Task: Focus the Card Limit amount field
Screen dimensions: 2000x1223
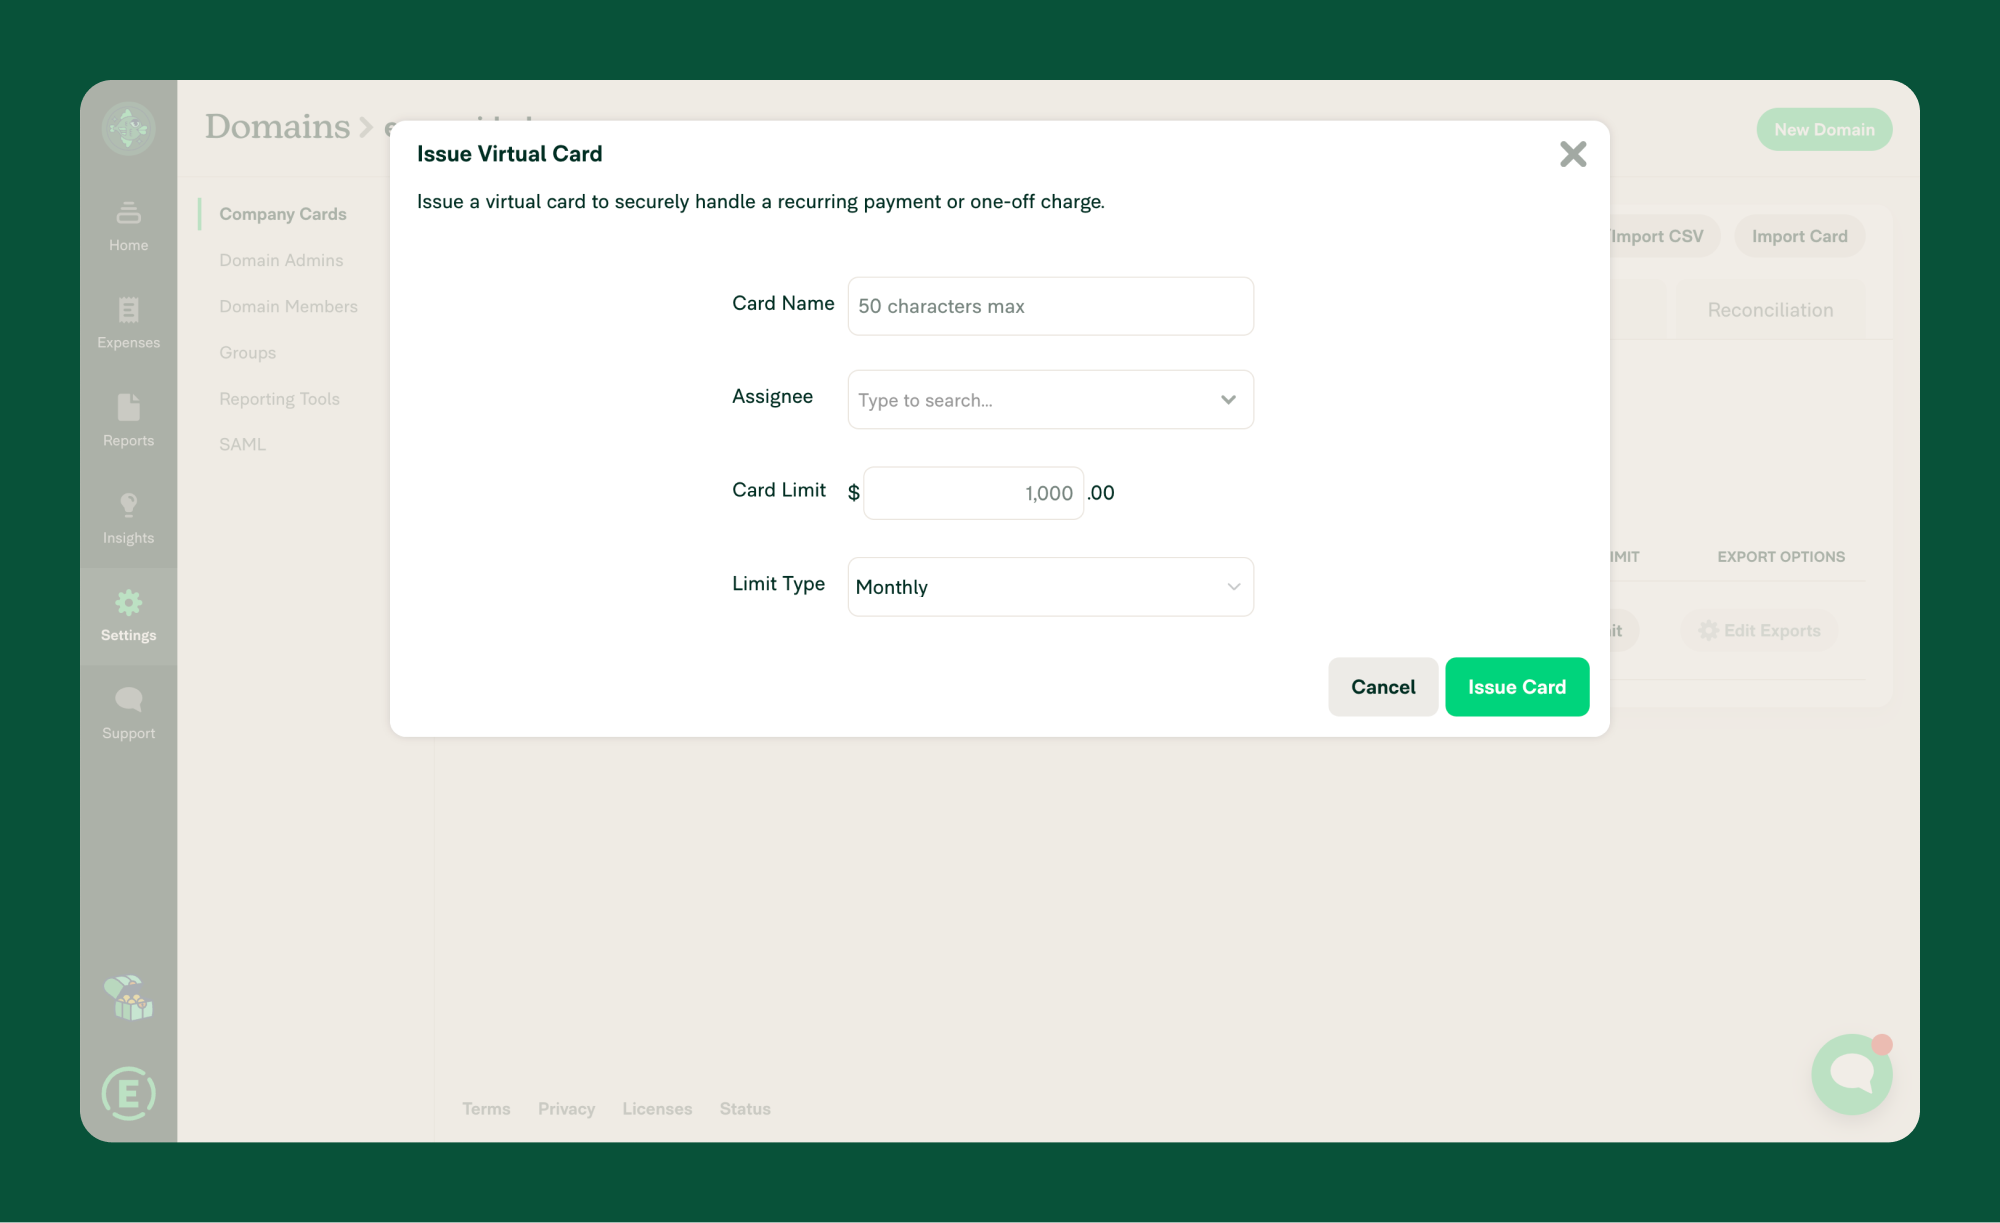Action: click(x=973, y=493)
